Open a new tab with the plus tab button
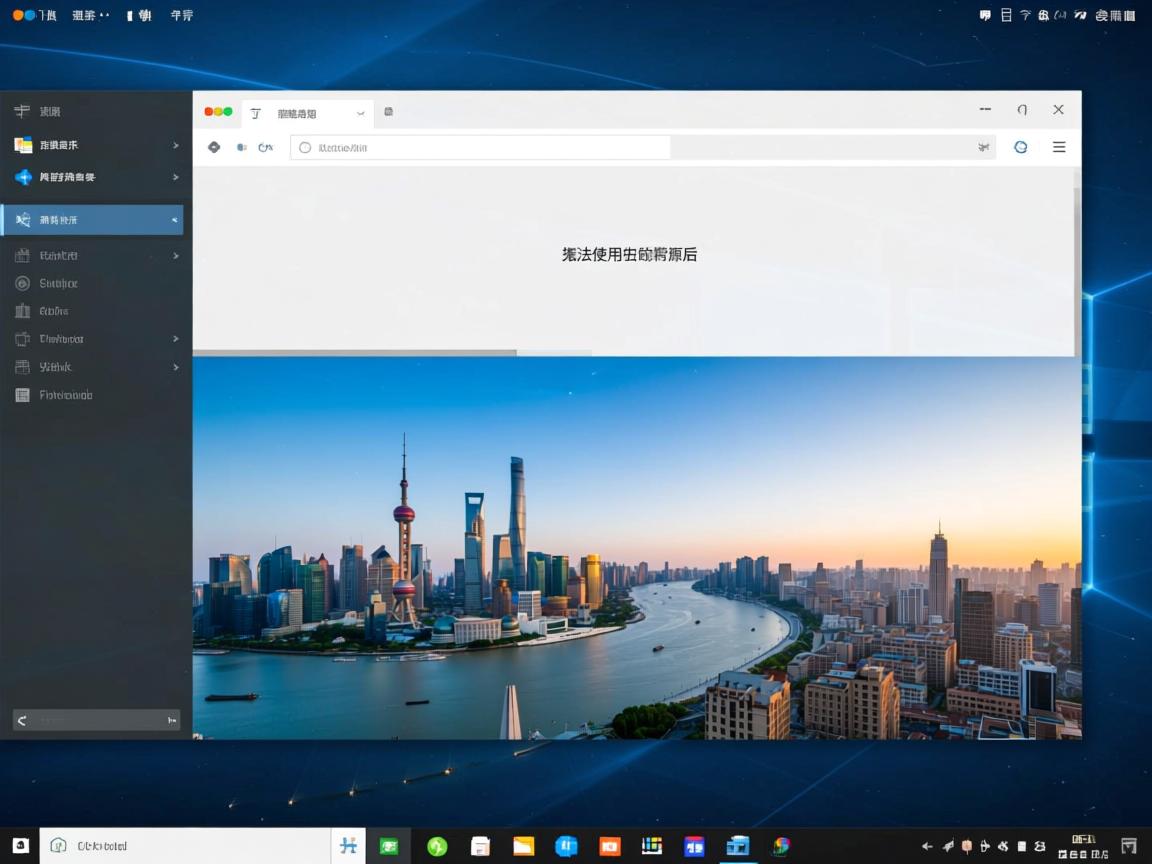1152x864 pixels. point(388,112)
